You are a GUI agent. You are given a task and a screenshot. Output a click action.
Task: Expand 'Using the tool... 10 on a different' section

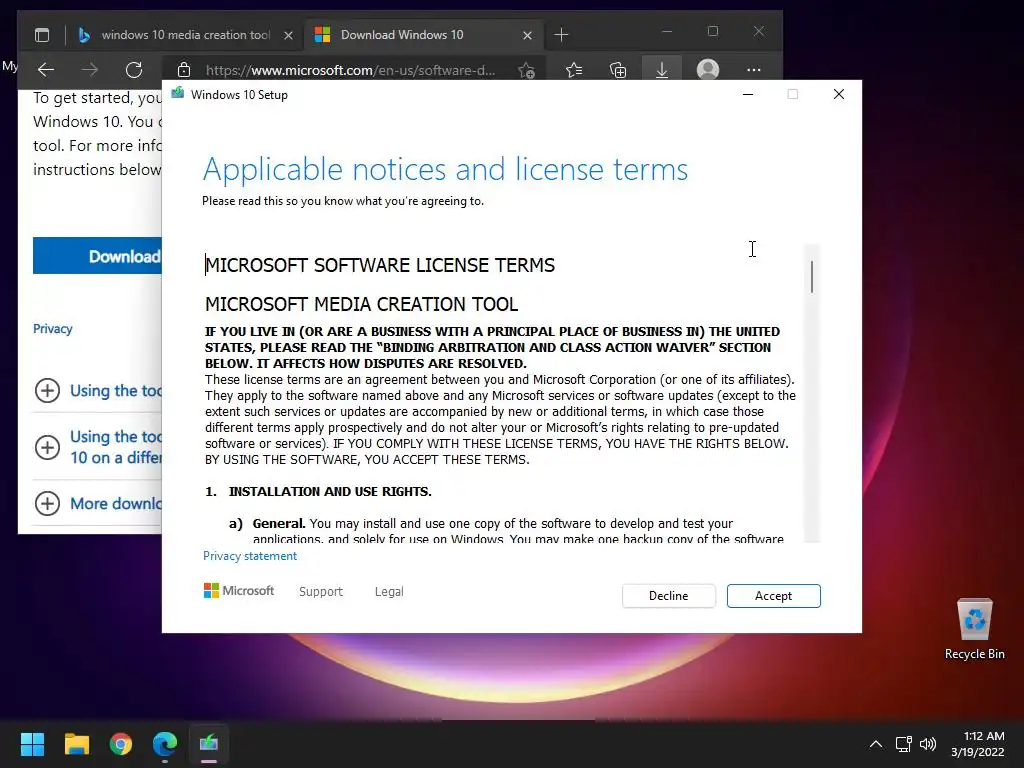tap(97, 447)
